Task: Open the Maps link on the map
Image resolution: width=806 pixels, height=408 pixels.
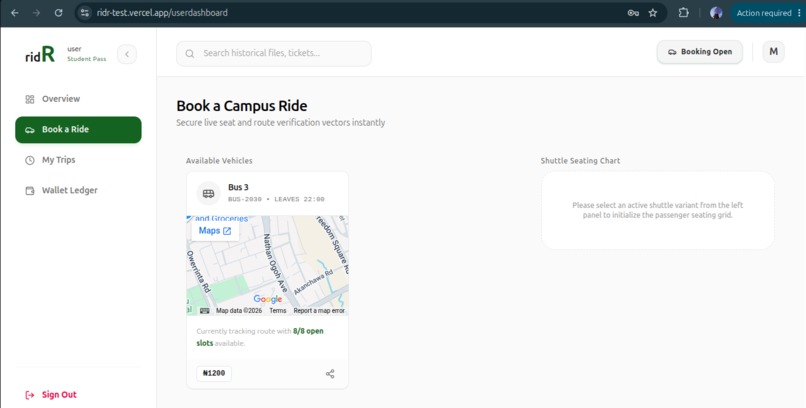Action: click(x=215, y=231)
